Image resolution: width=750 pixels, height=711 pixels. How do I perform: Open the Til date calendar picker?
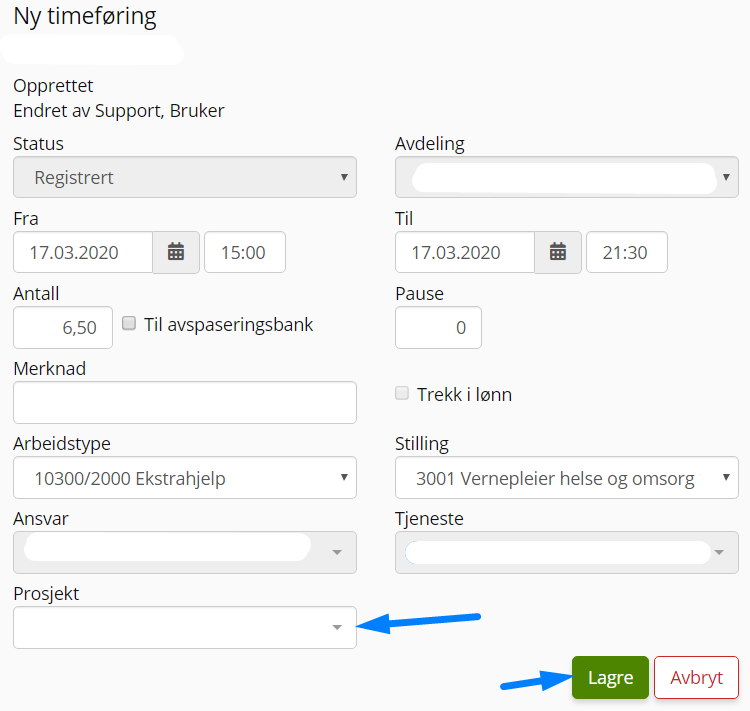(558, 252)
